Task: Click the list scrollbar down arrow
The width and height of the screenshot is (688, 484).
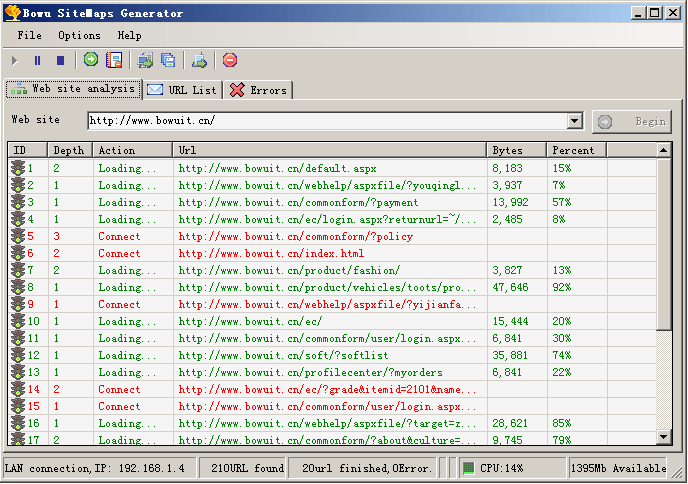Action: (x=663, y=437)
